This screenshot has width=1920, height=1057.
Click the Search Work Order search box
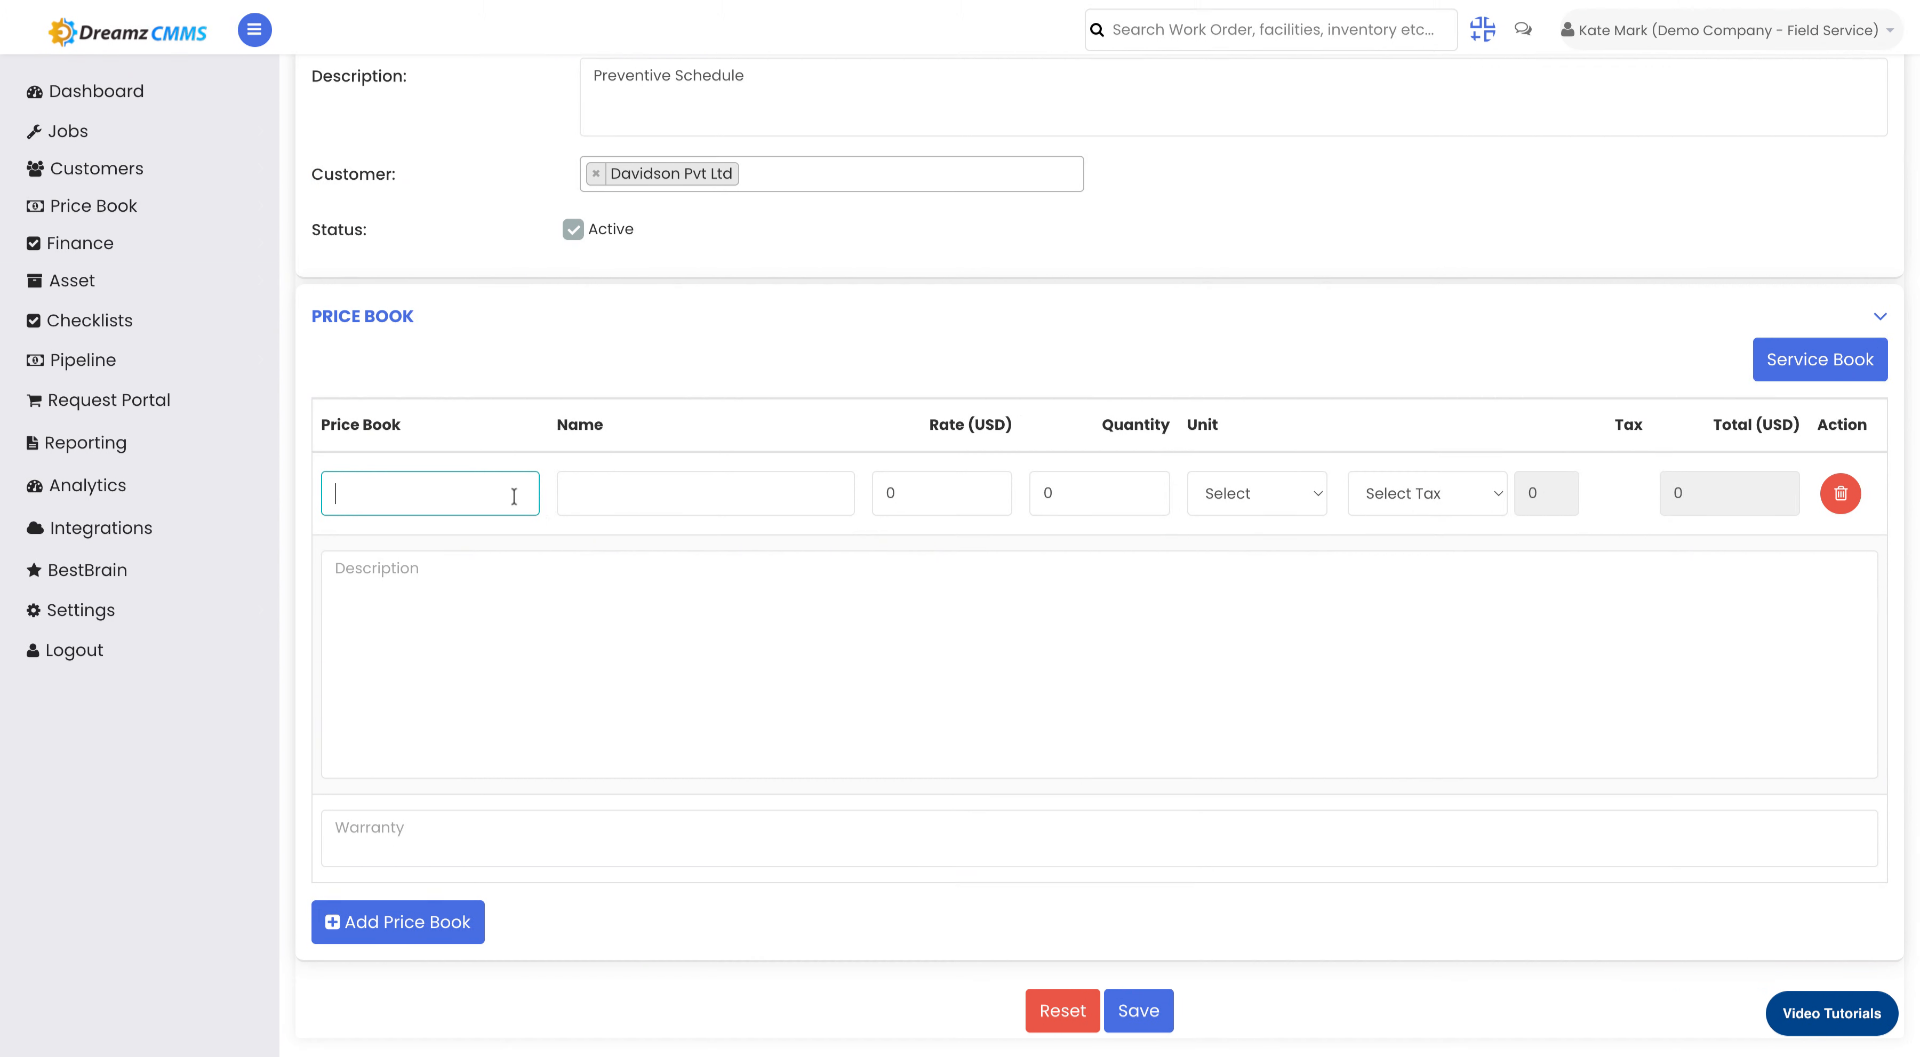pyautogui.click(x=1271, y=30)
